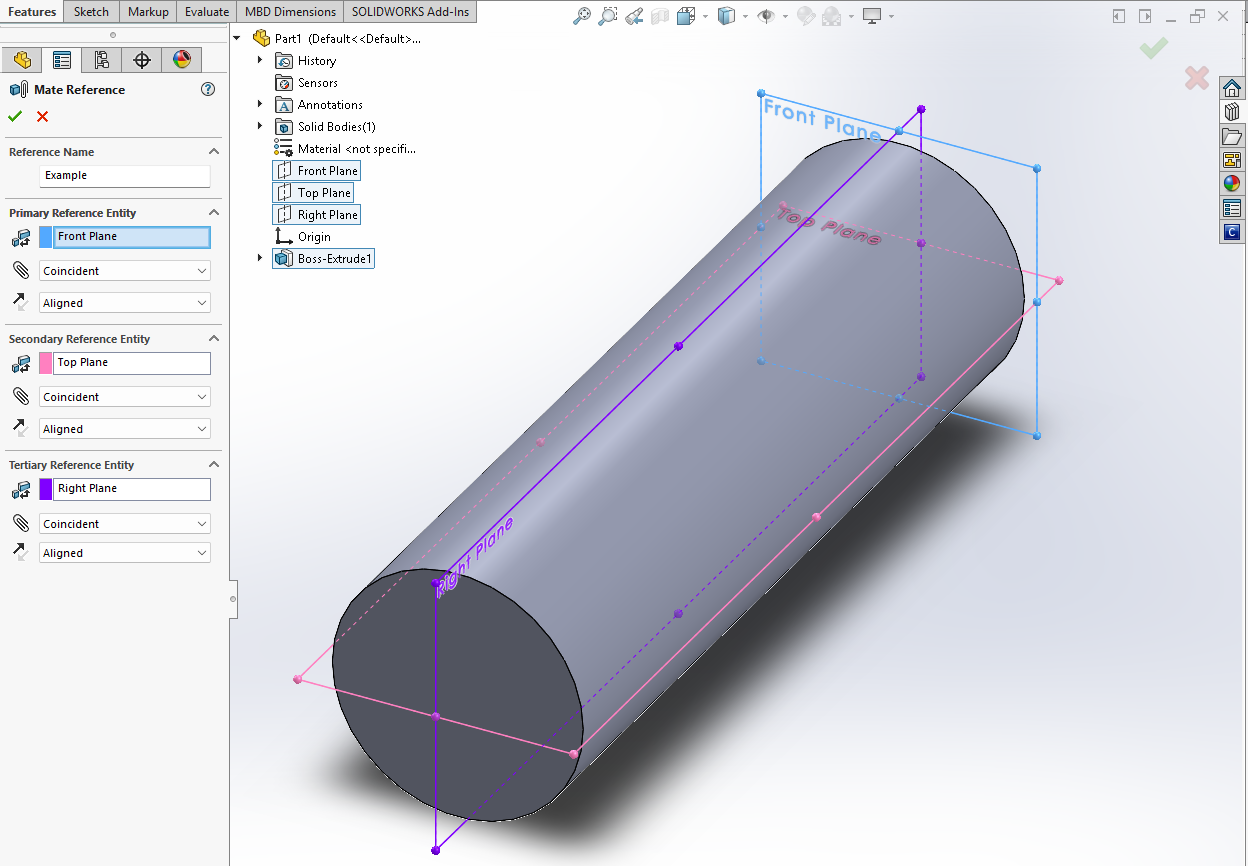Screen dimensions: 1248x866
Task: Open the blue C icon in task pane
Action: click(x=1232, y=232)
